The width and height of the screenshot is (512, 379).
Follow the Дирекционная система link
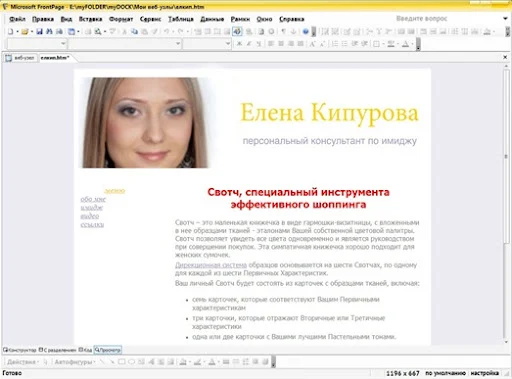pyautogui.click(x=211, y=265)
